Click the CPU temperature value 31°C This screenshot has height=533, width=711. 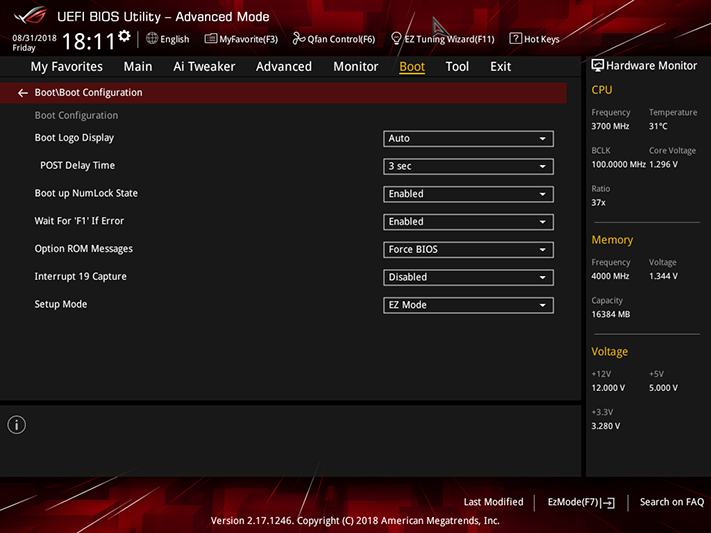(x=658, y=126)
